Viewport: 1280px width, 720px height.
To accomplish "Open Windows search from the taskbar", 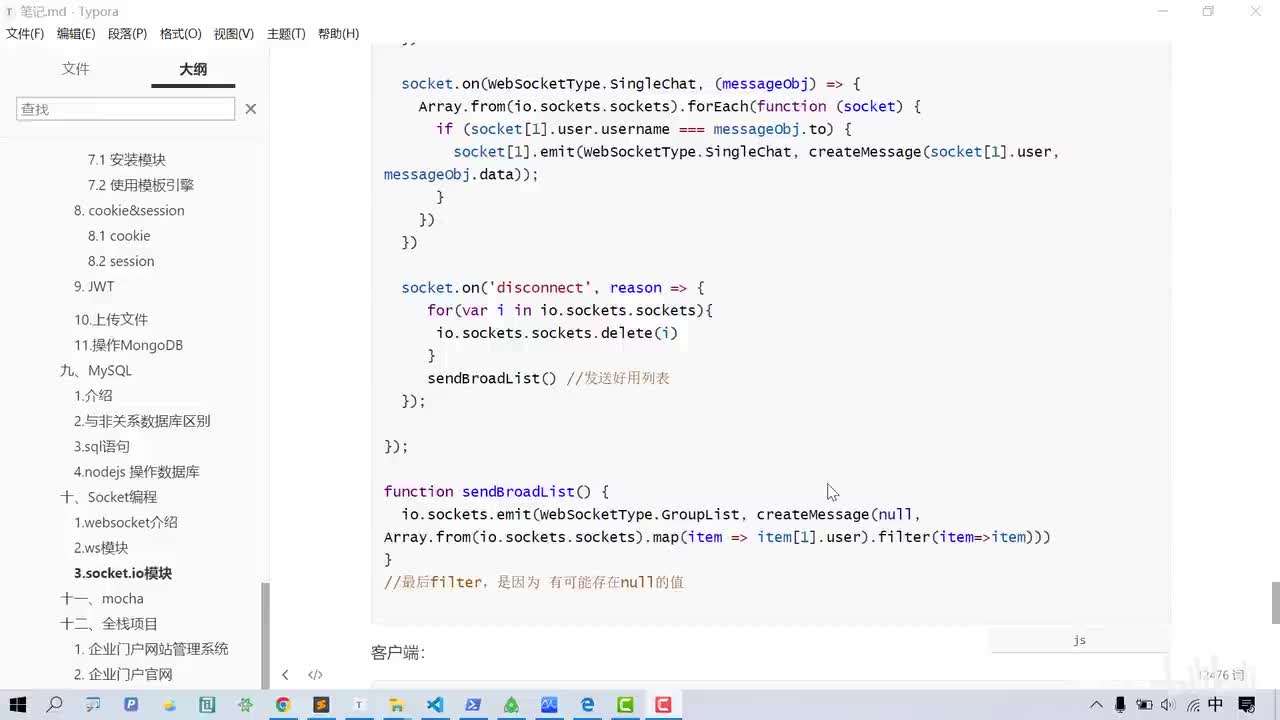I will [x=55, y=705].
